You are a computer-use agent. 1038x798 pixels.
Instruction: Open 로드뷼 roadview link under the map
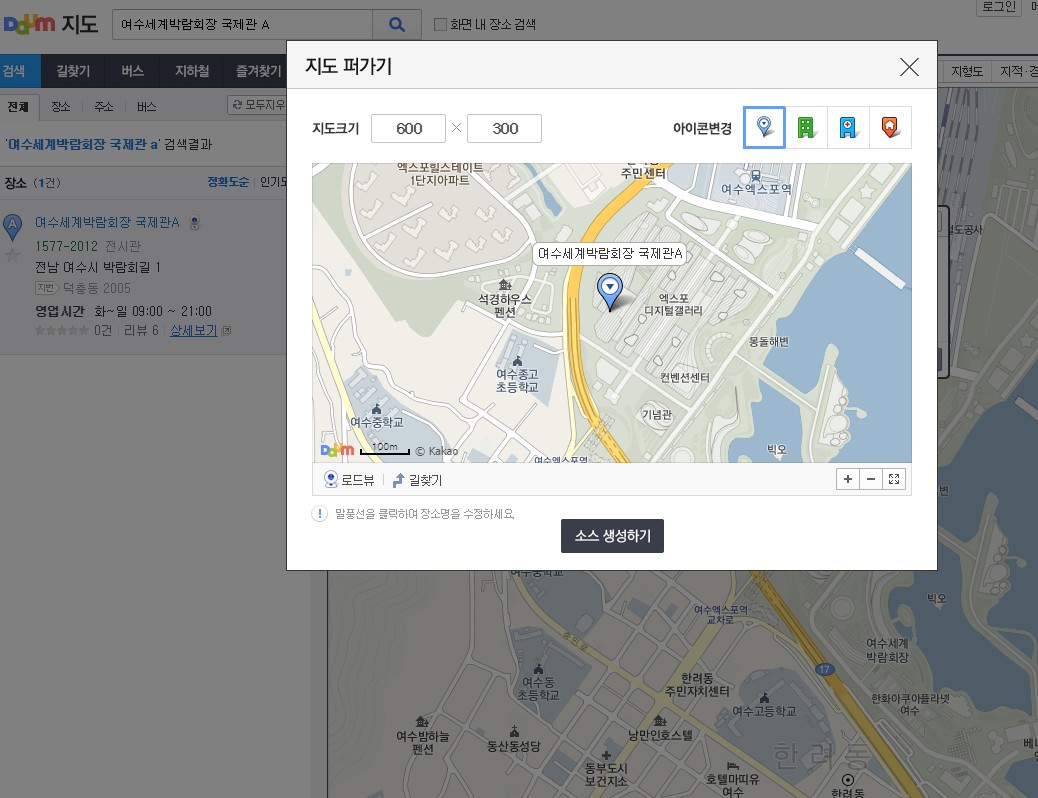pyautogui.click(x=349, y=480)
